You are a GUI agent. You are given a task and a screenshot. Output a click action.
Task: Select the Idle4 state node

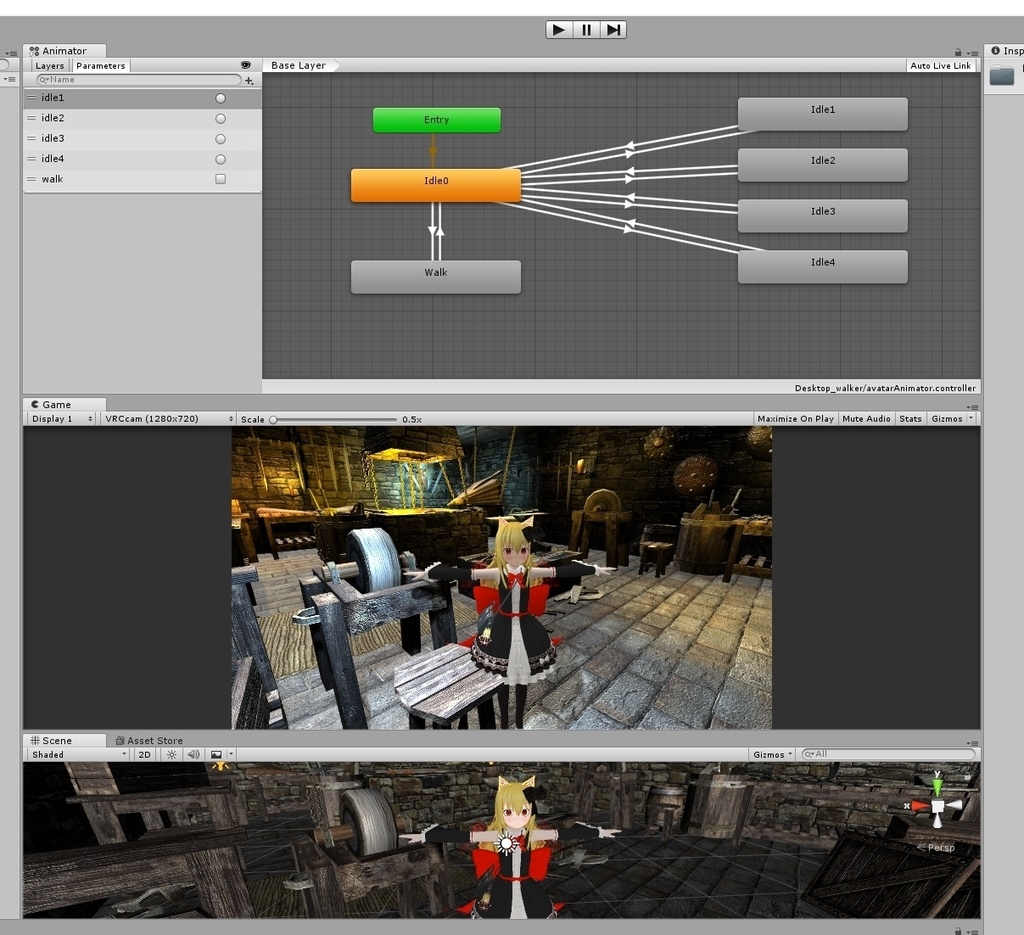[823, 267]
